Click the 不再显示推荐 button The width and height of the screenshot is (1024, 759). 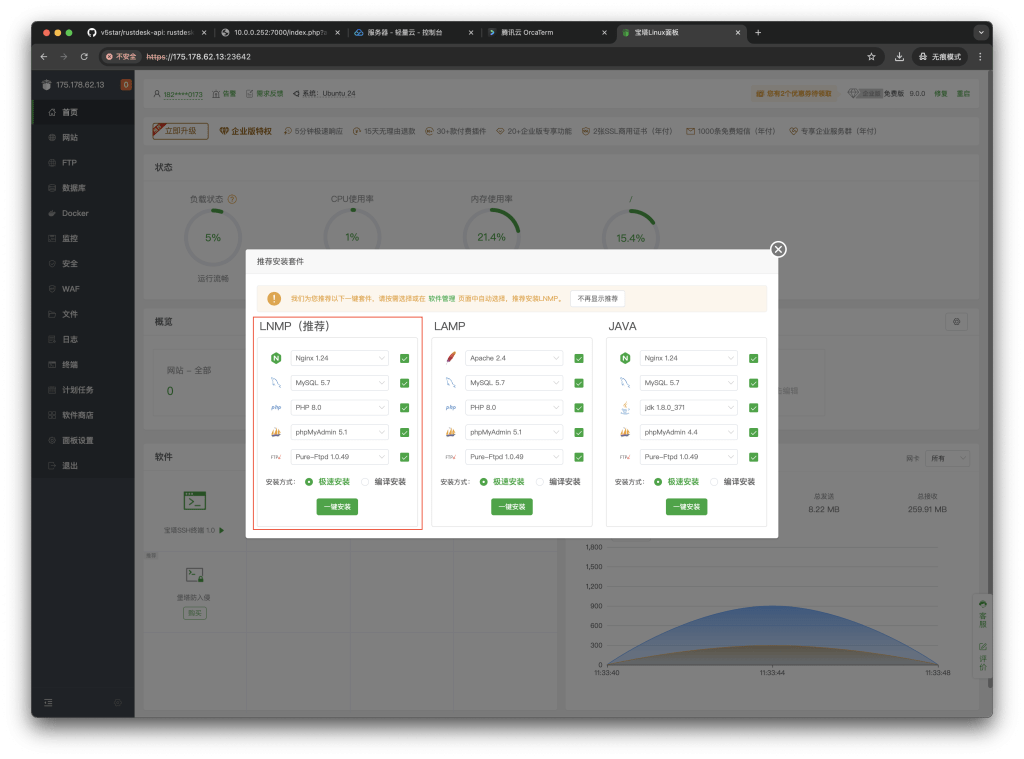point(598,298)
